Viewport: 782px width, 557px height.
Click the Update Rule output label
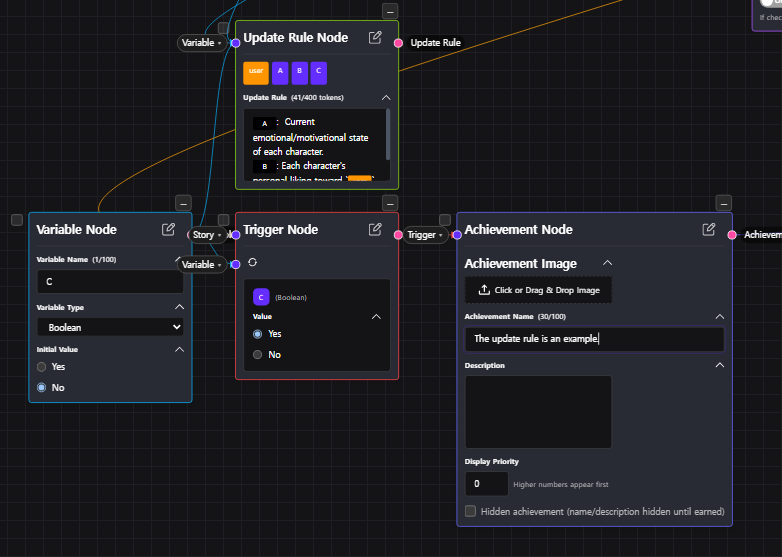(x=435, y=43)
